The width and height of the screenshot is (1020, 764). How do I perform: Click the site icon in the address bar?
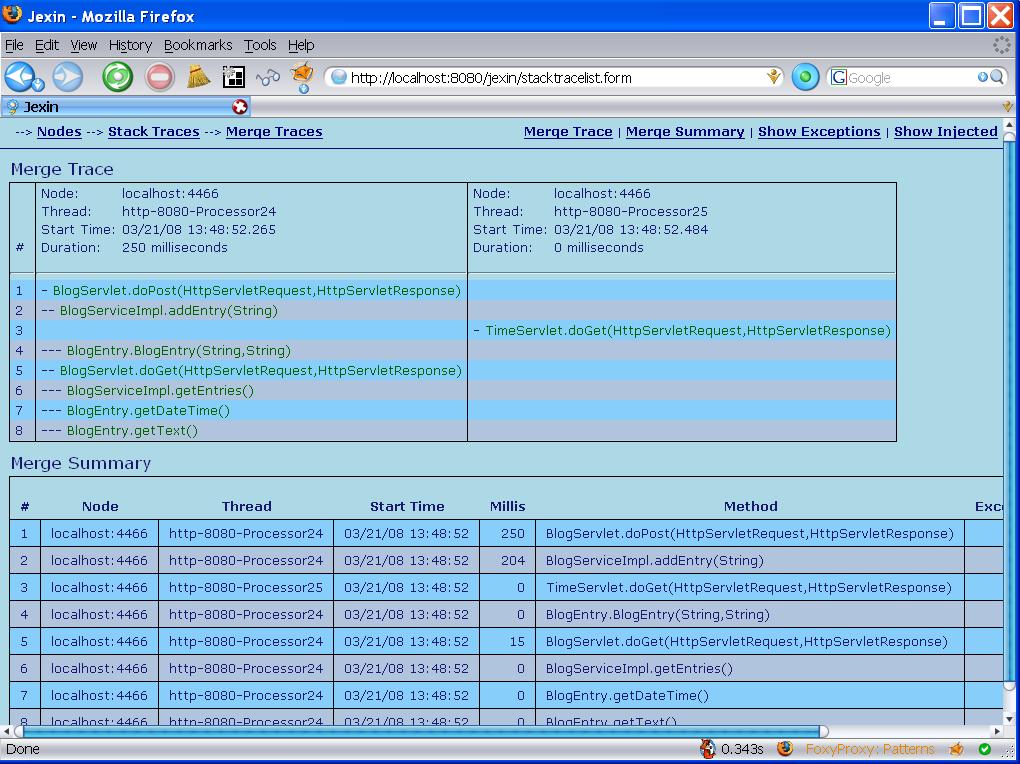(338, 77)
